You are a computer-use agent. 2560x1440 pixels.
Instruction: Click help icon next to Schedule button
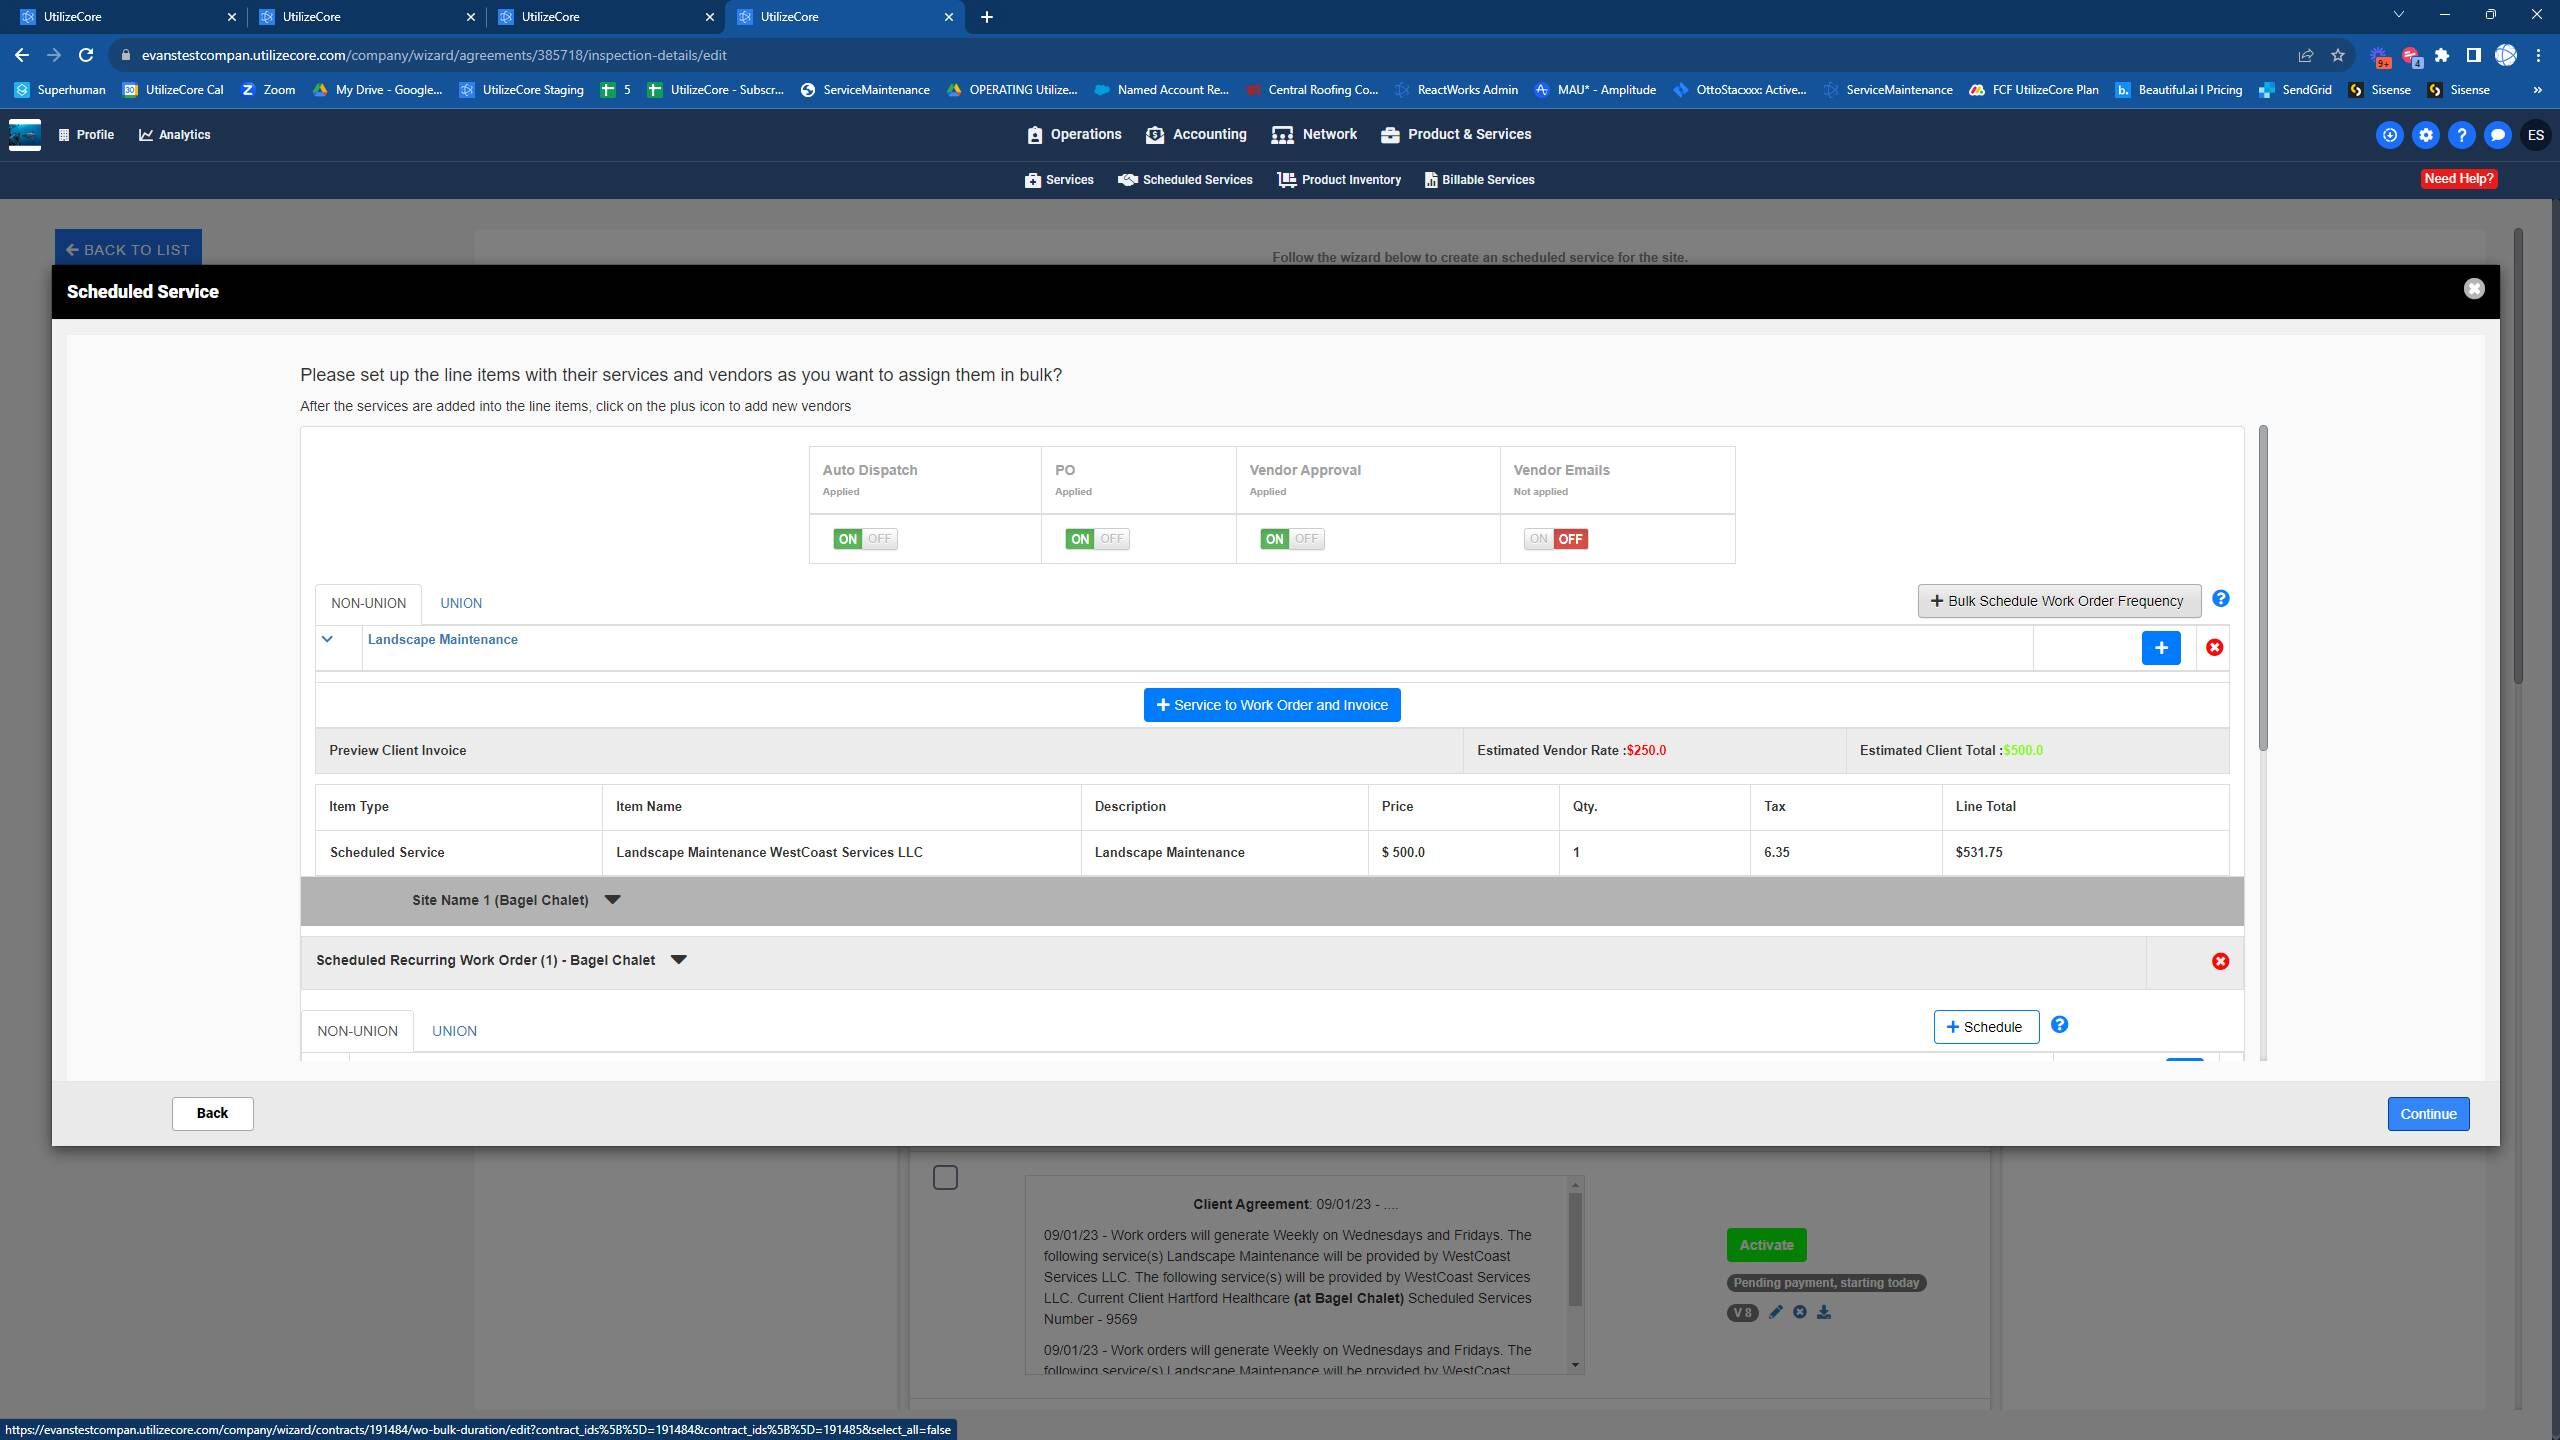(x=2059, y=1025)
